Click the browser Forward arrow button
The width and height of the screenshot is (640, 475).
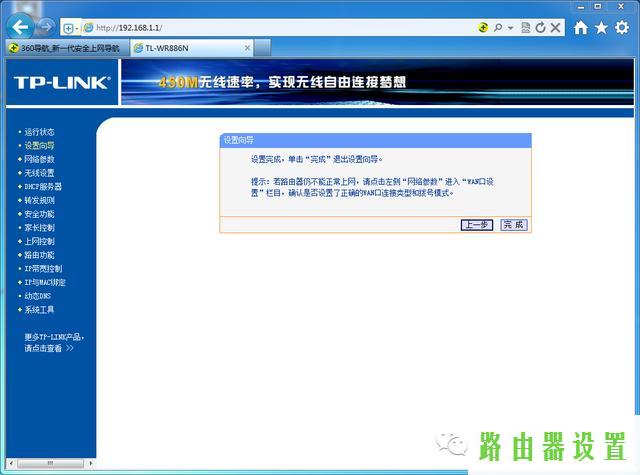tap(46, 26)
